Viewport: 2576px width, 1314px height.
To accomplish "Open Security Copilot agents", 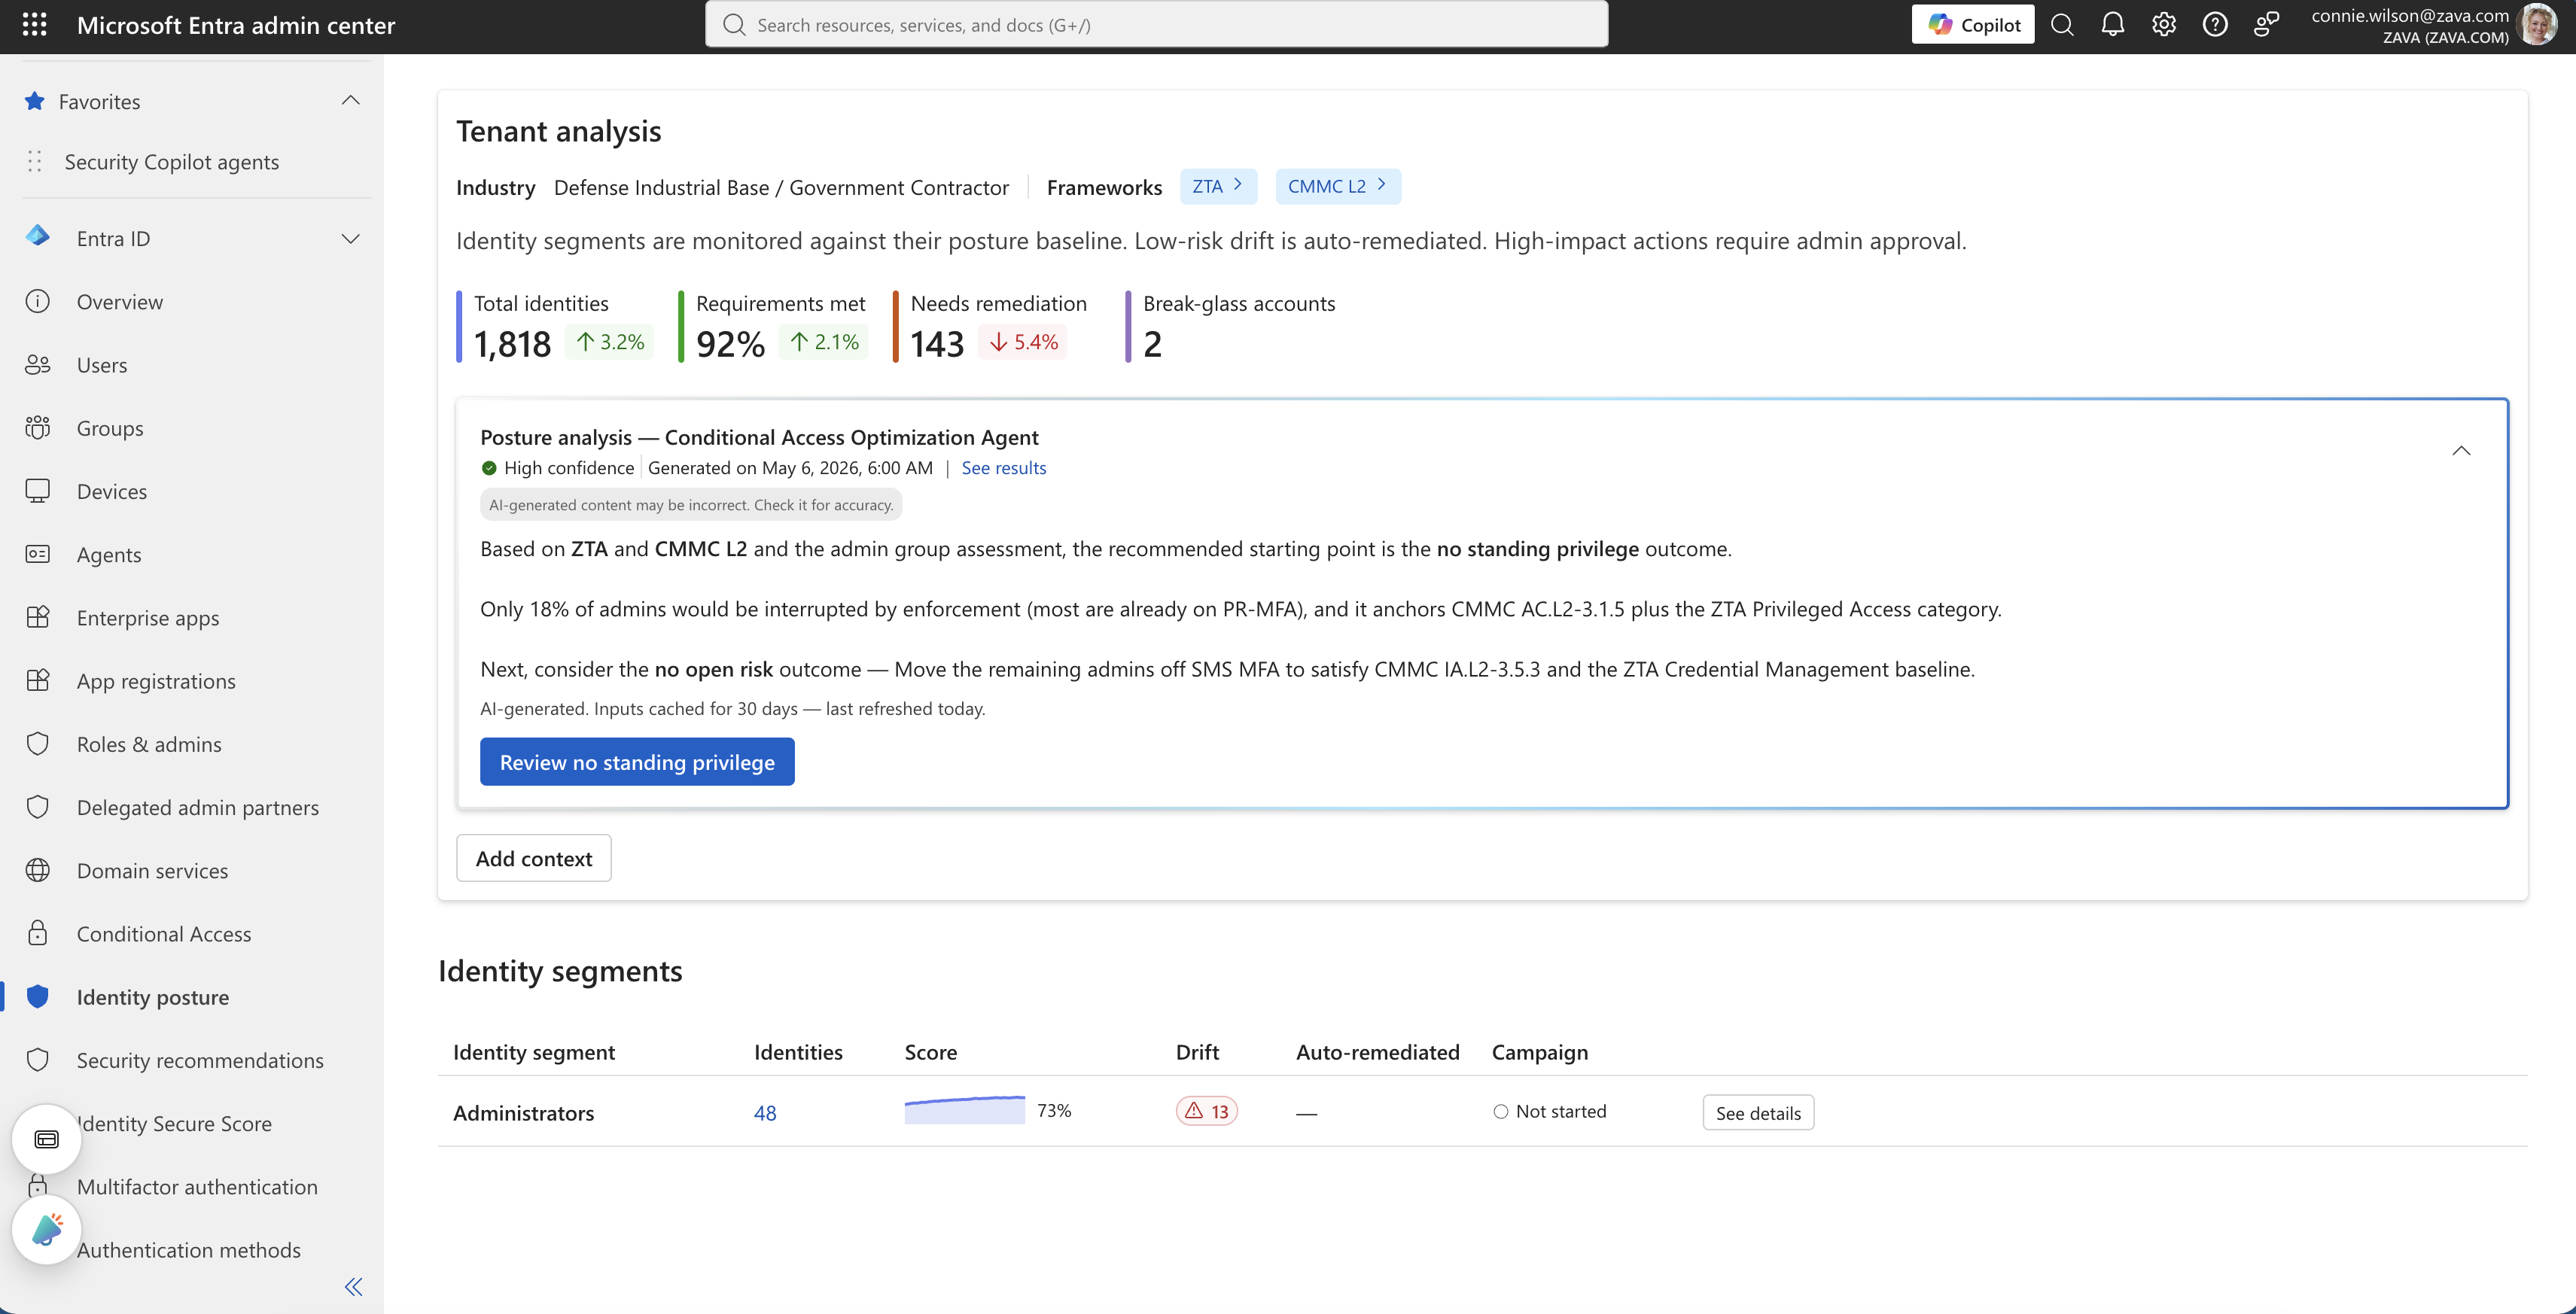I will tap(172, 161).
